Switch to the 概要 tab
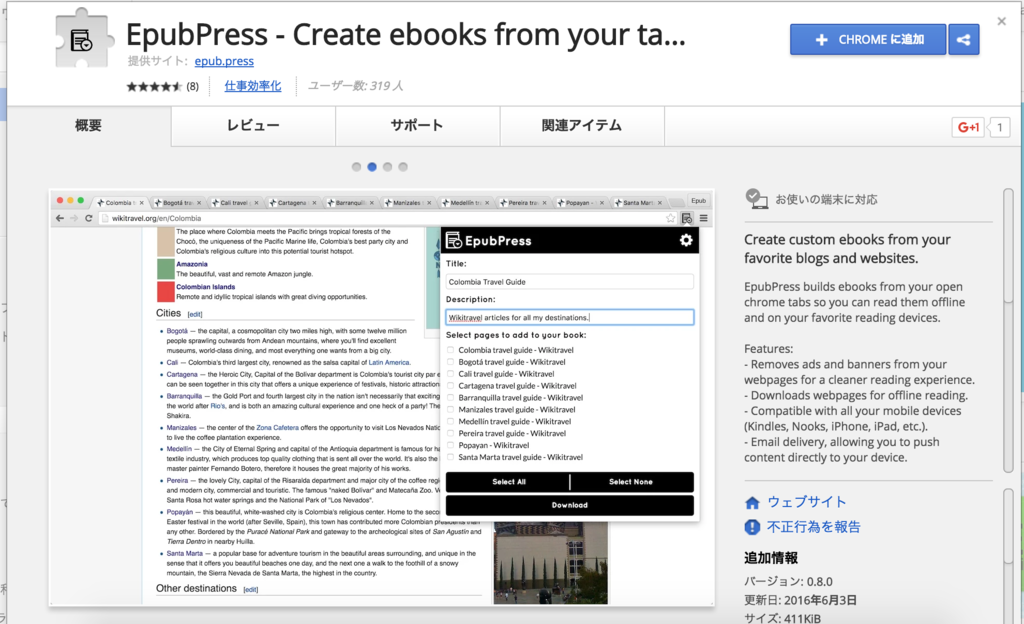 coord(89,125)
